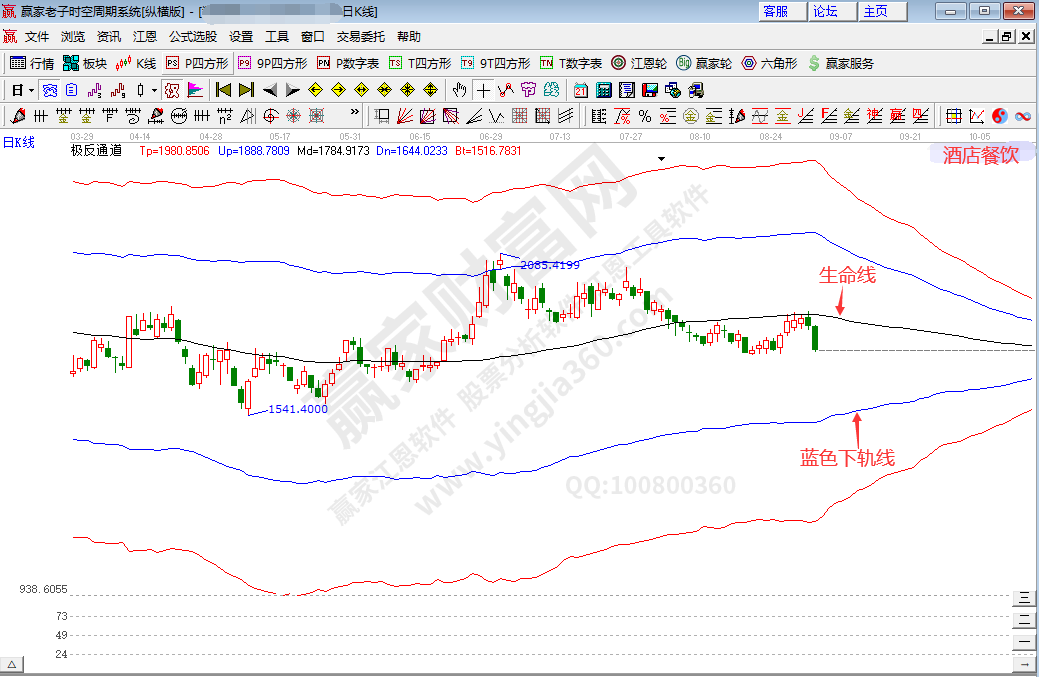Open the candlestick style dropdown arrow

153,89
